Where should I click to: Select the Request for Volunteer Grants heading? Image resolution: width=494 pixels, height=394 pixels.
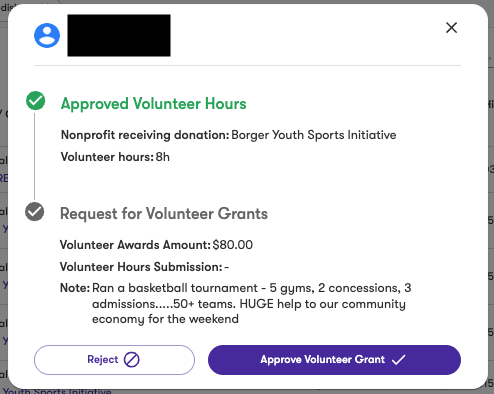164,214
